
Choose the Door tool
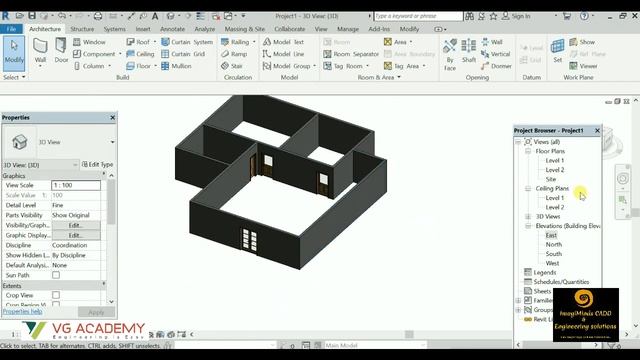[61, 50]
